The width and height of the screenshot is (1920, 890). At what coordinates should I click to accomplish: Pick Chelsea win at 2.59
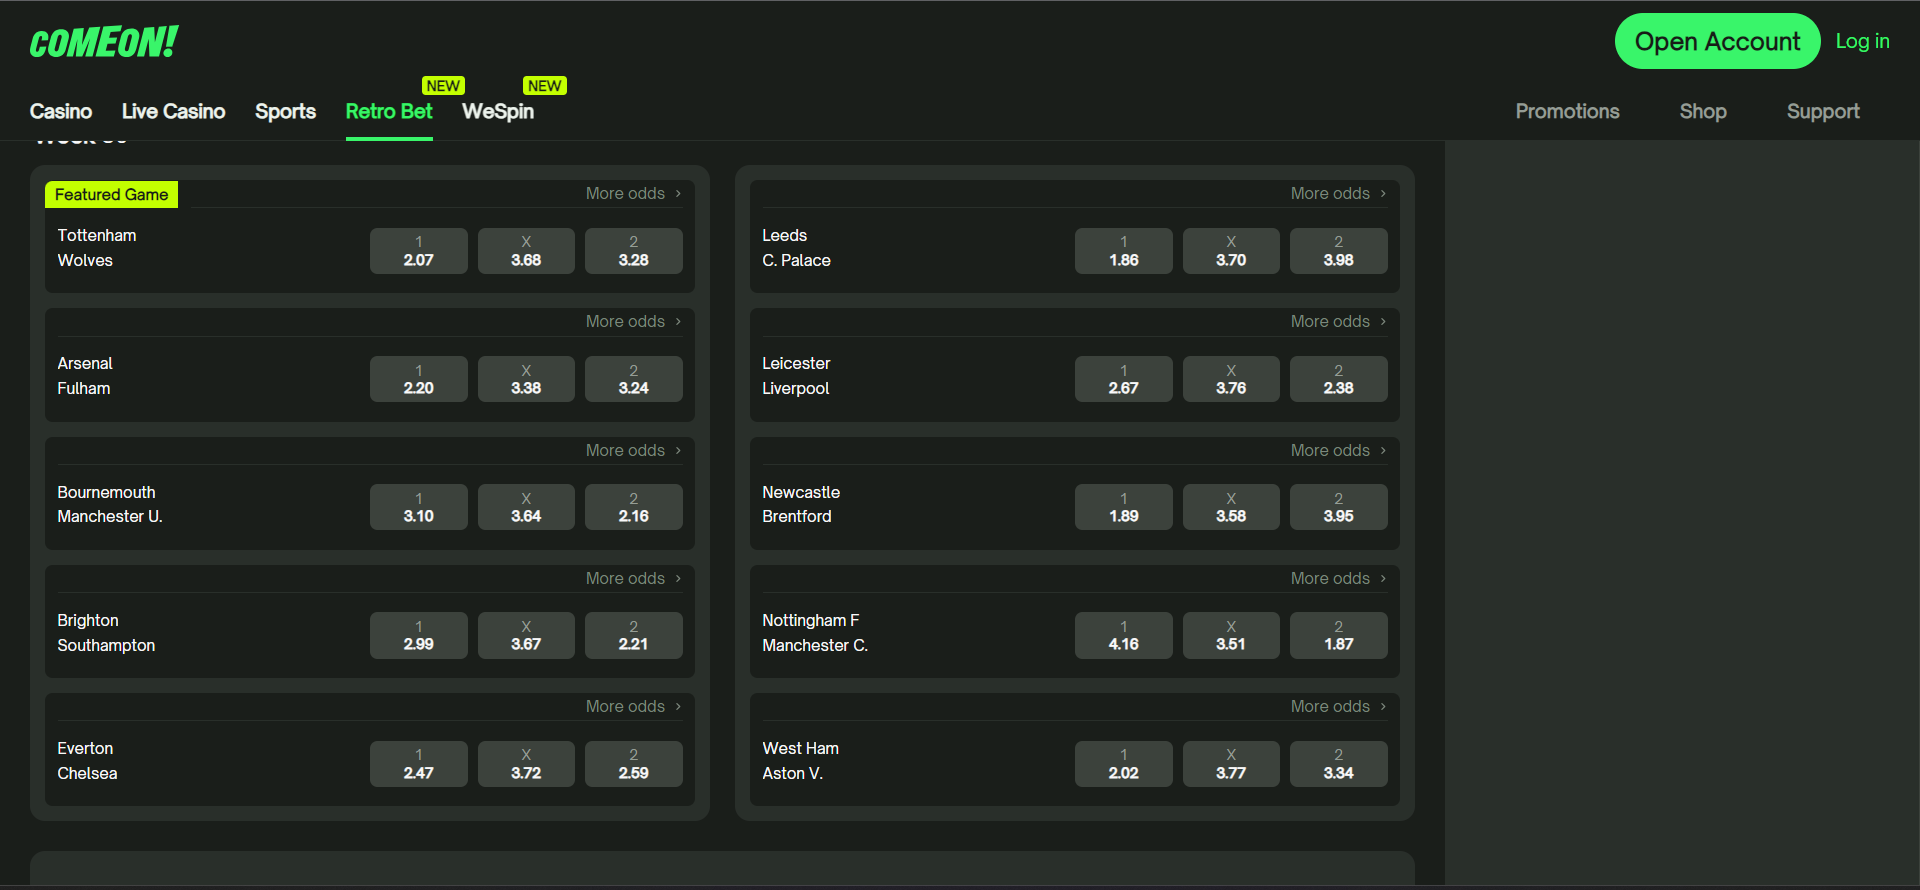coord(634,764)
